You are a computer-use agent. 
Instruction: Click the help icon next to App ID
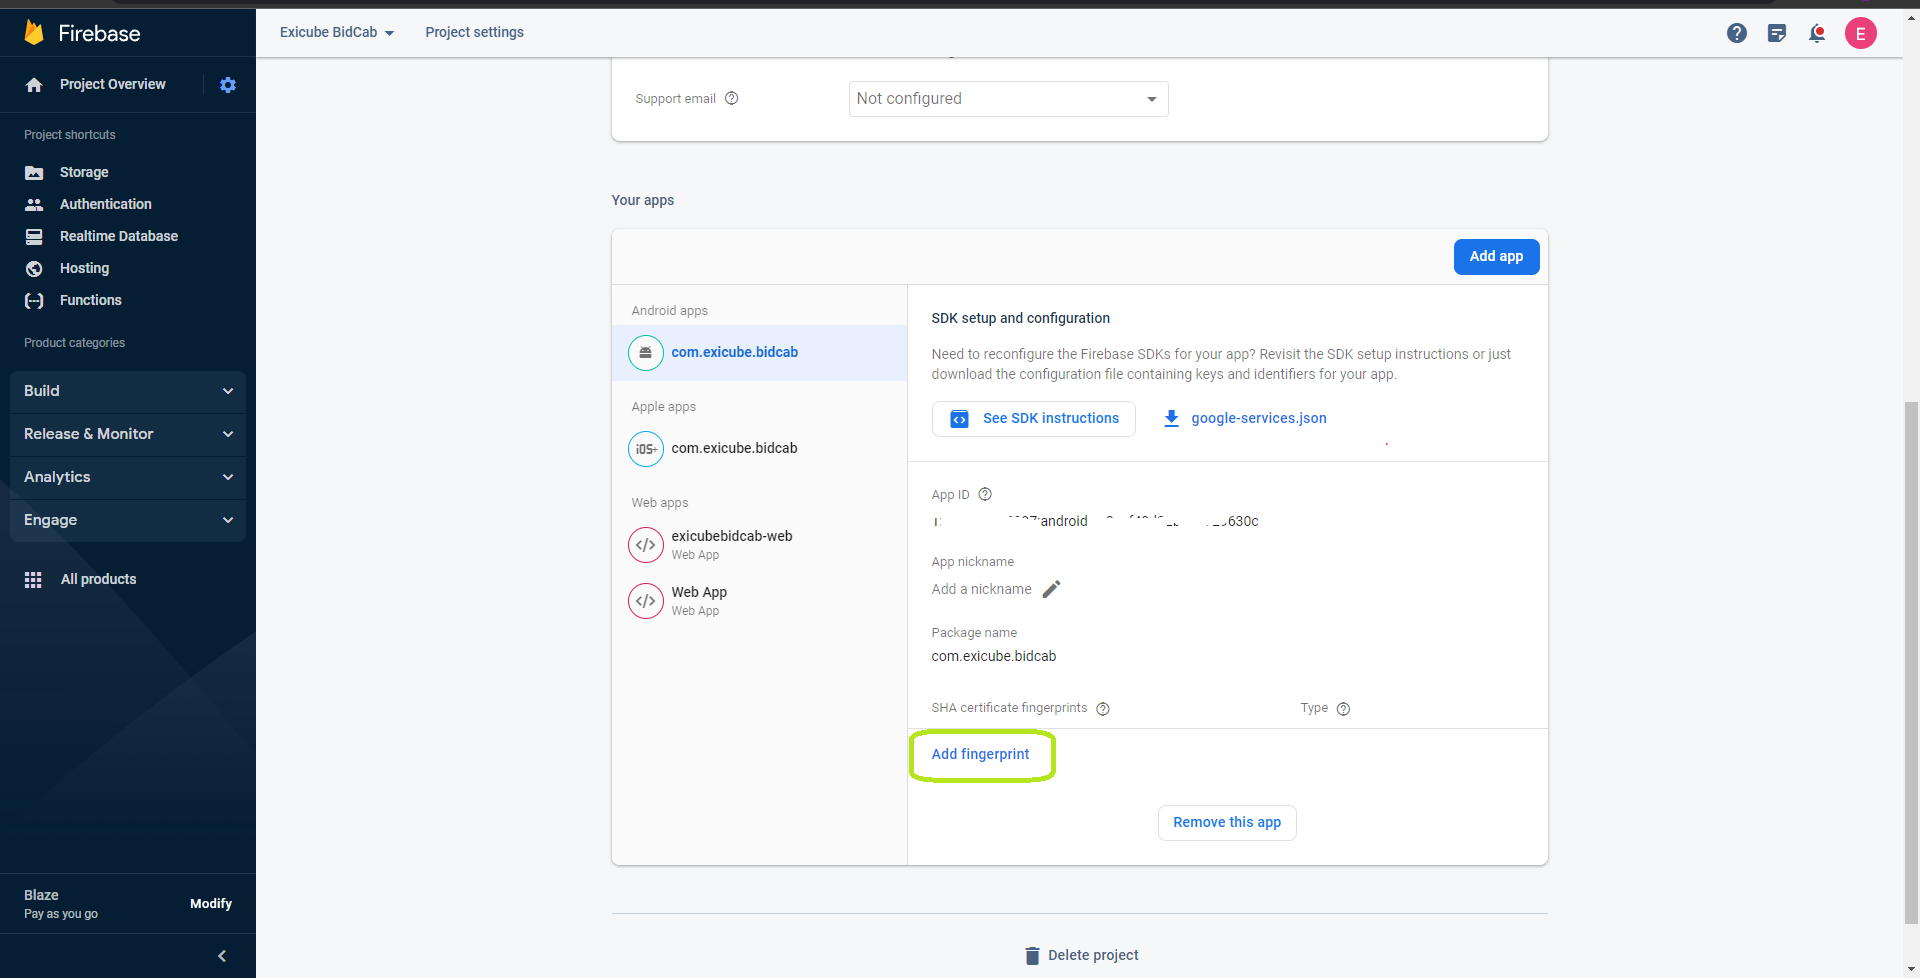pos(985,494)
